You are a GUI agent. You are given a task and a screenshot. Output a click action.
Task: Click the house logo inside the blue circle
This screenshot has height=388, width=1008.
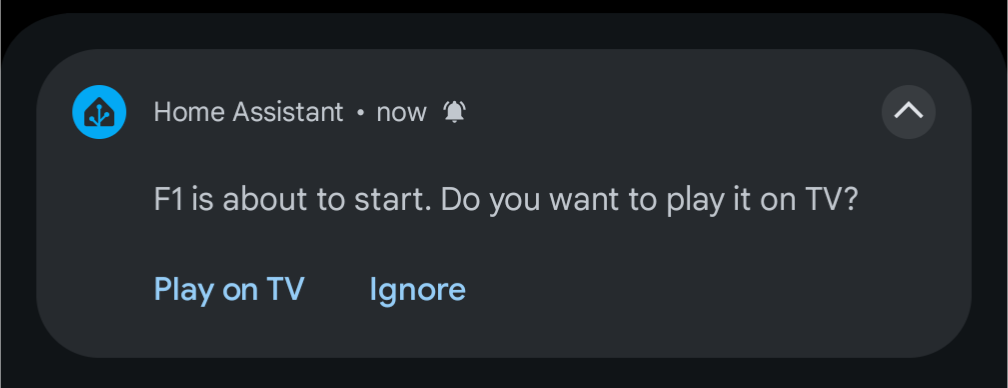pyautogui.click(x=99, y=112)
